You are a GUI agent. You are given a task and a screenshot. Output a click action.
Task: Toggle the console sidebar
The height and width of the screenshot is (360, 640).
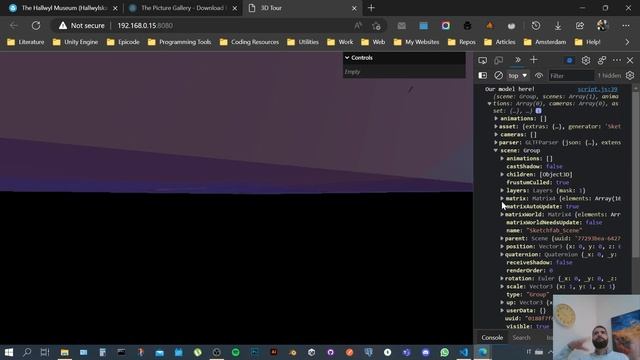[x=482, y=76]
